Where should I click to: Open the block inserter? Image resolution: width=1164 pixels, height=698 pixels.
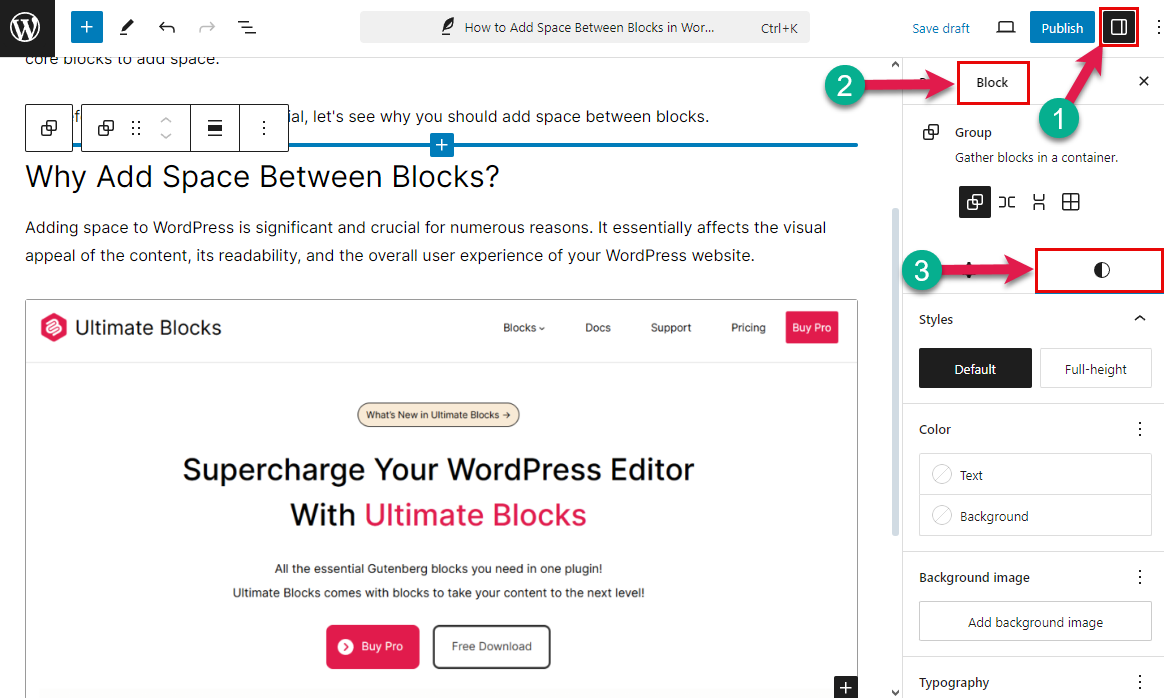coord(86,27)
